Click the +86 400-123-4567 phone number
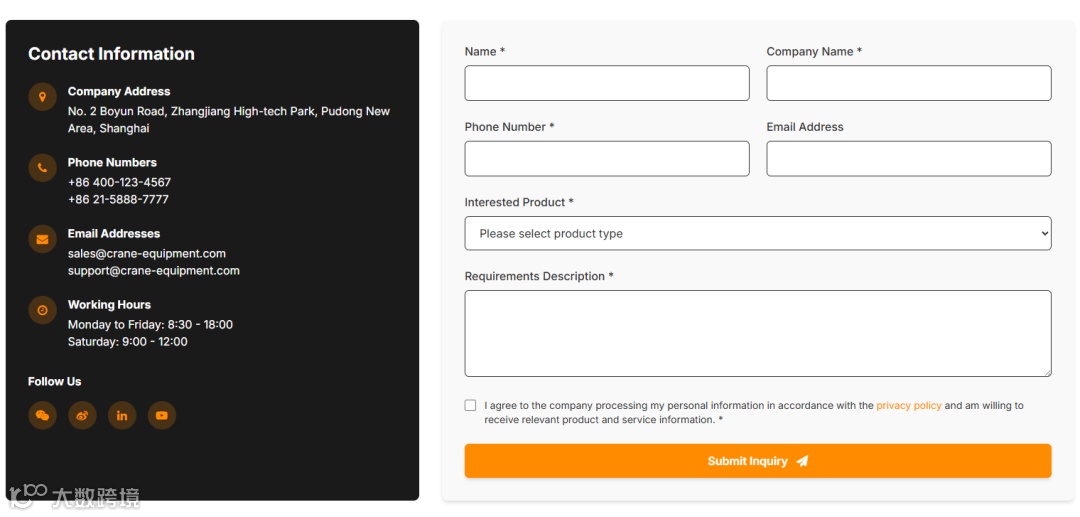This screenshot has height=517, width=1080. pyautogui.click(x=119, y=183)
